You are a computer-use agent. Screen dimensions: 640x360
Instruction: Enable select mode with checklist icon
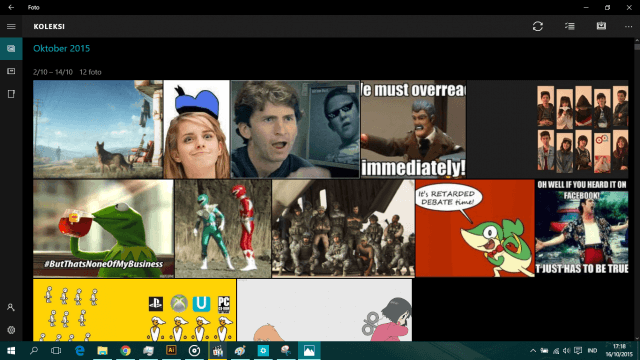[570, 27]
